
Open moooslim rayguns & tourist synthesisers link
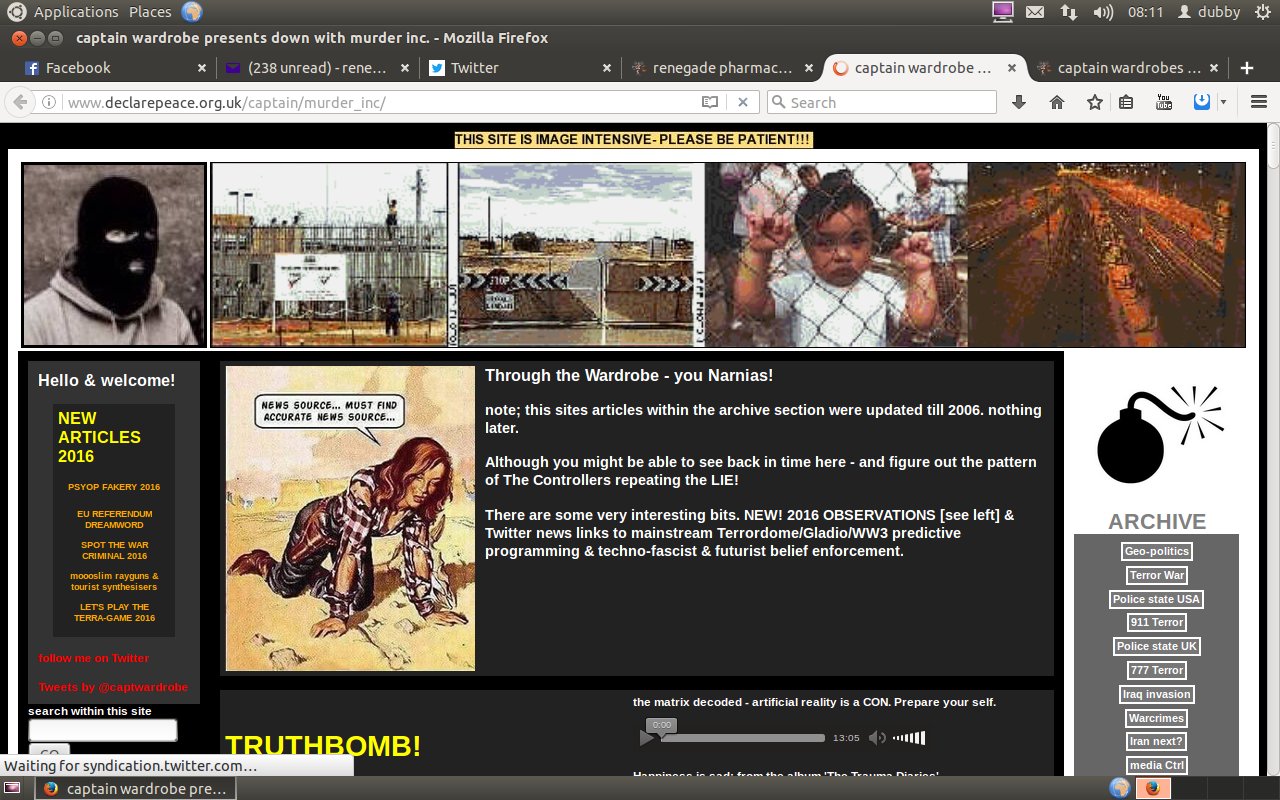pyautogui.click(x=114, y=582)
